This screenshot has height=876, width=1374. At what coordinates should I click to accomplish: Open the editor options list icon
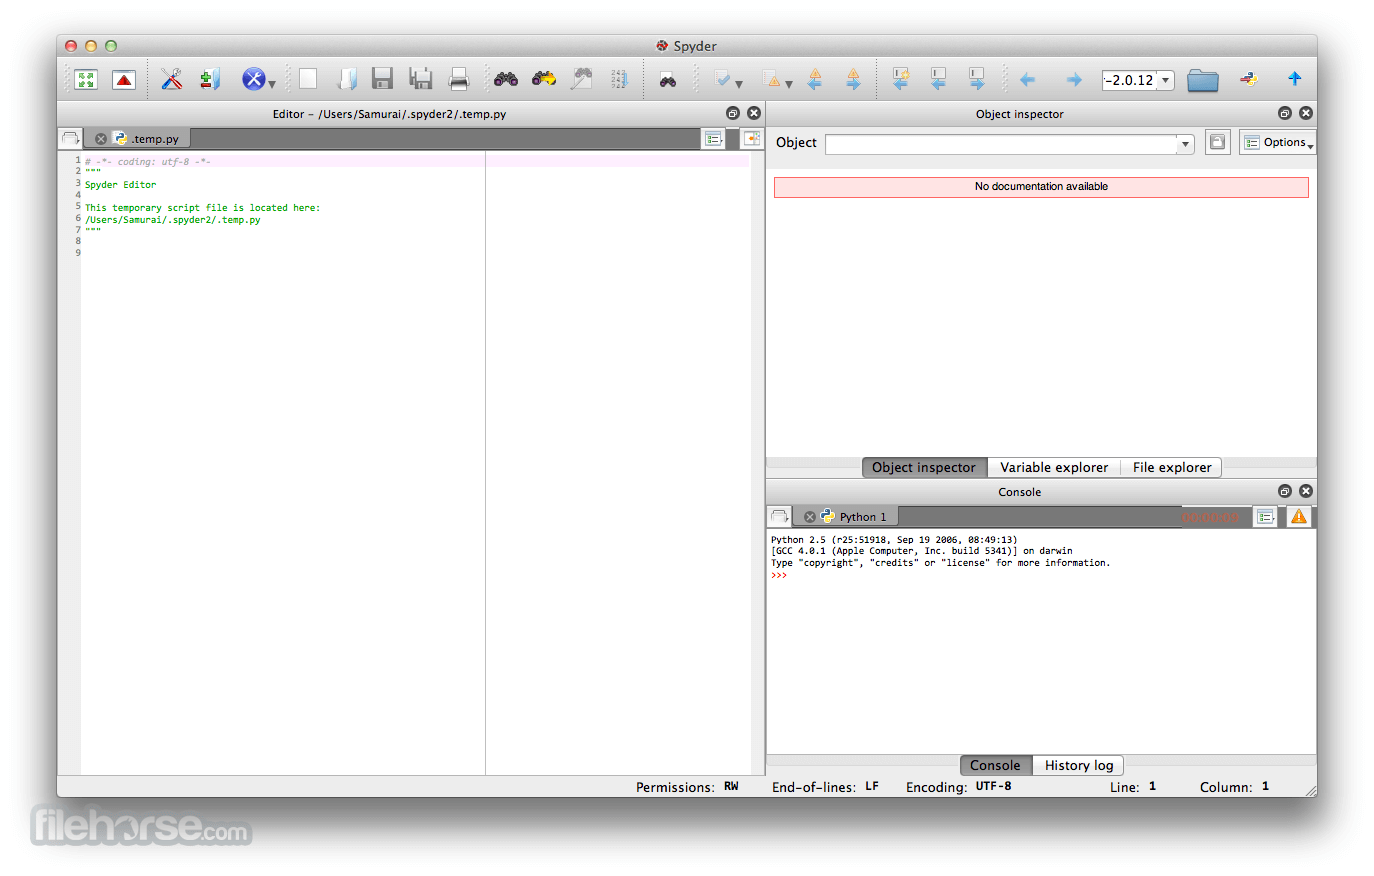(x=713, y=139)
